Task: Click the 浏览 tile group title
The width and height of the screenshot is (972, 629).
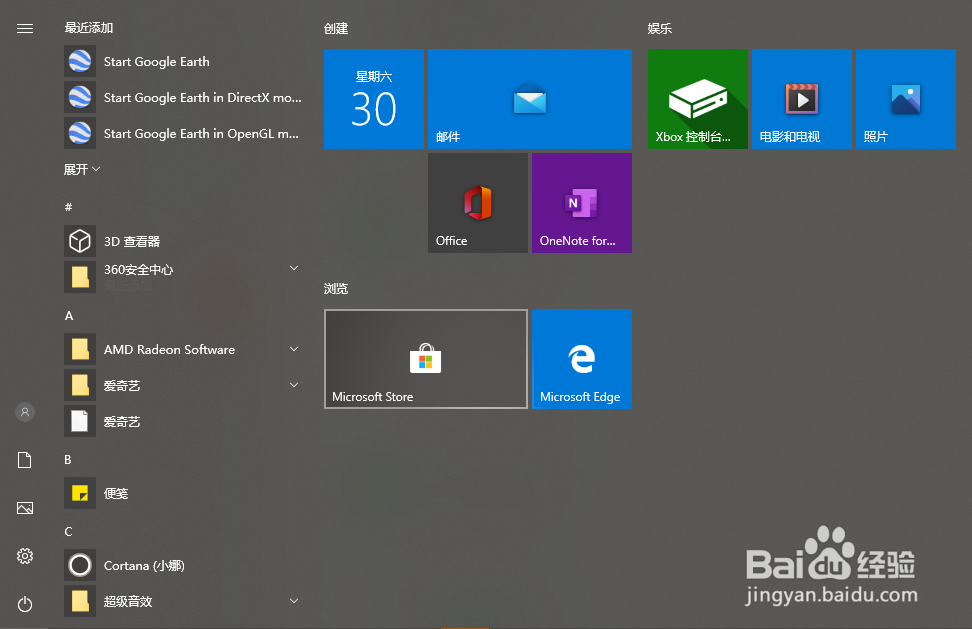Action: coord(336,289)
